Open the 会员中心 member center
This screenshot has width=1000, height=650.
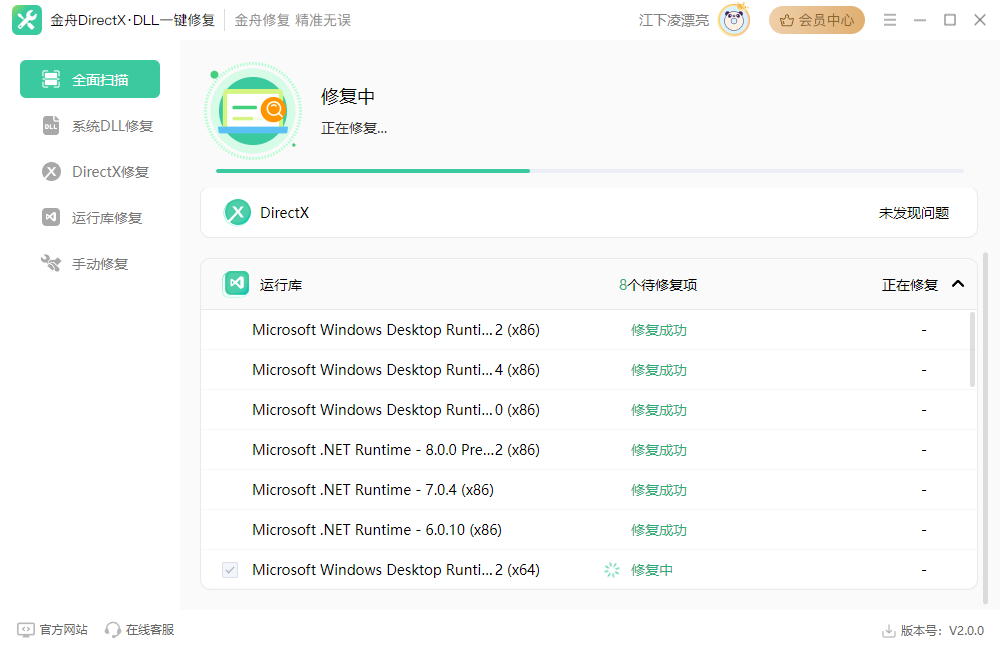point(816,19)
